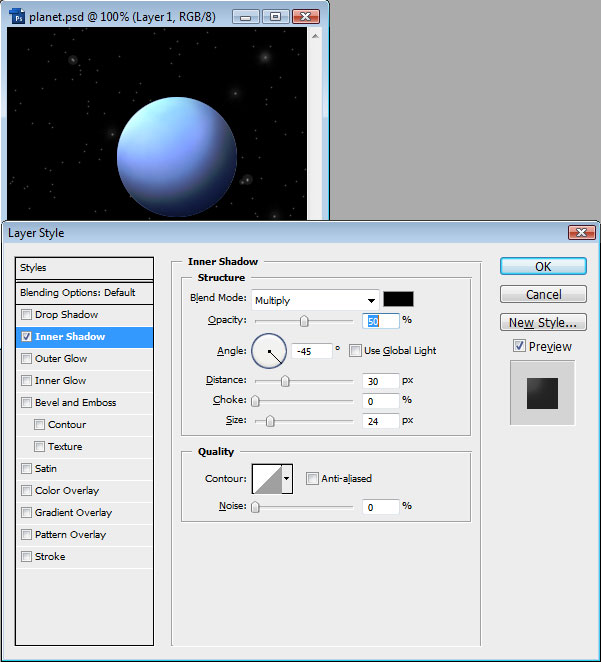This screenshot has width=601, height=662.
Task: Click the OK button
Action: [543, 266]
